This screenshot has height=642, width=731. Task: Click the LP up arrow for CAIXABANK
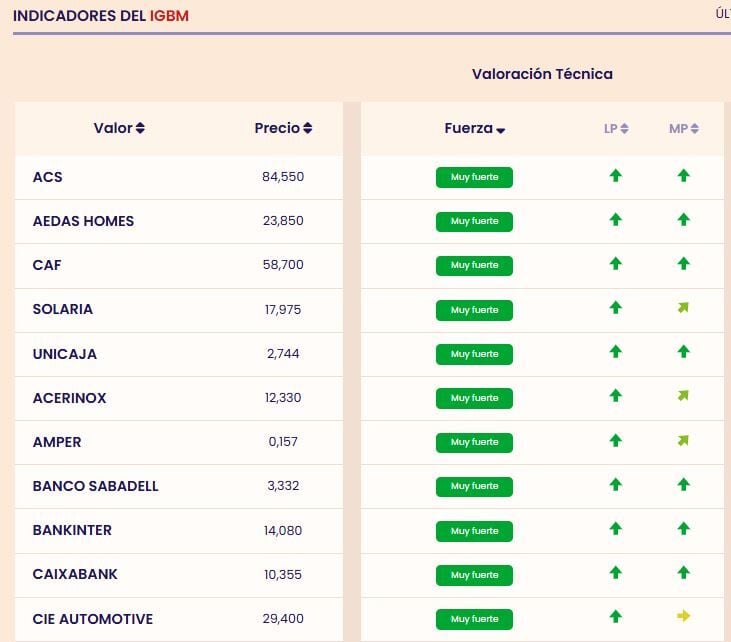point(616,573)
